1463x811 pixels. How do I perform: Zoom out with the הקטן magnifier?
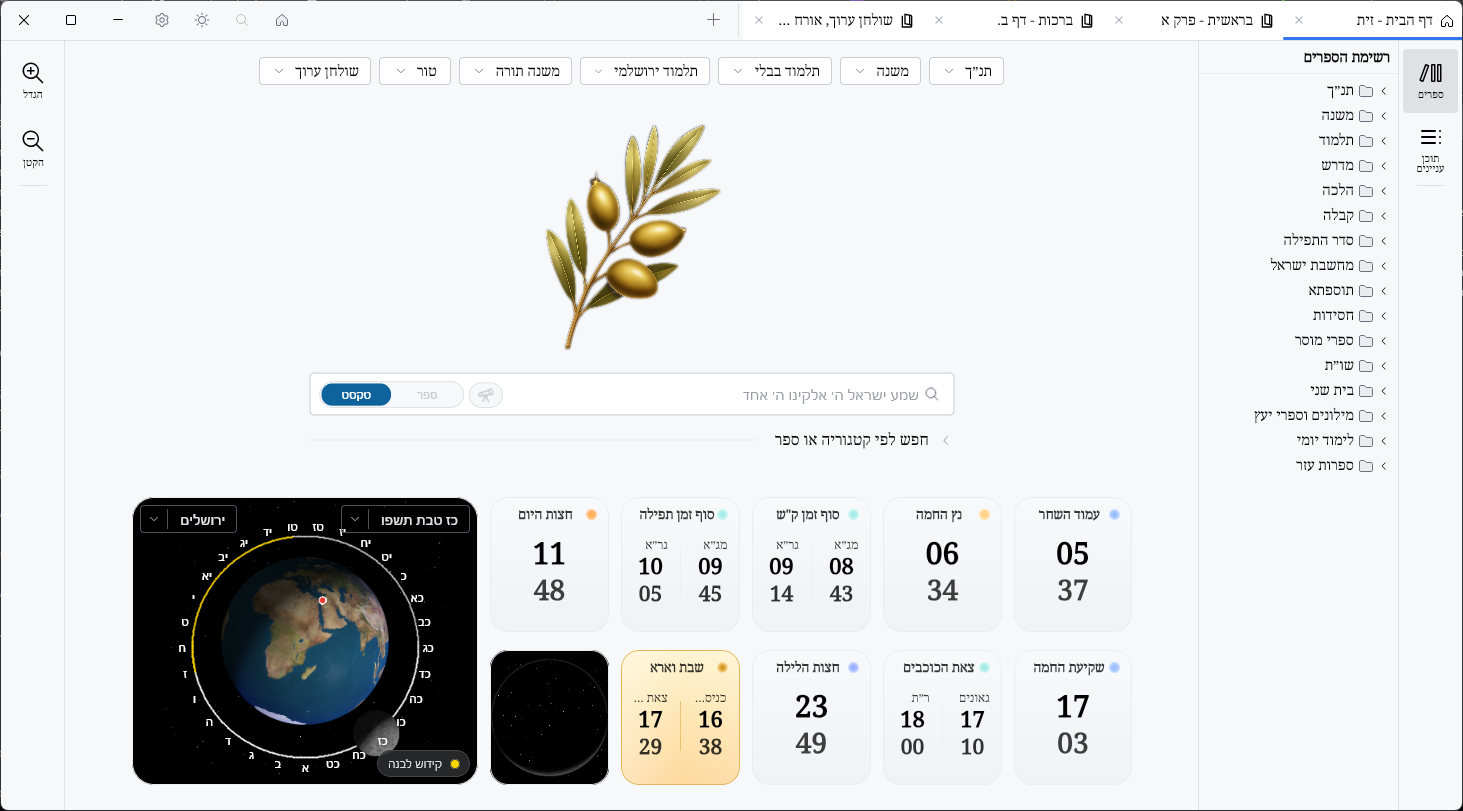[x=33, y=148]
